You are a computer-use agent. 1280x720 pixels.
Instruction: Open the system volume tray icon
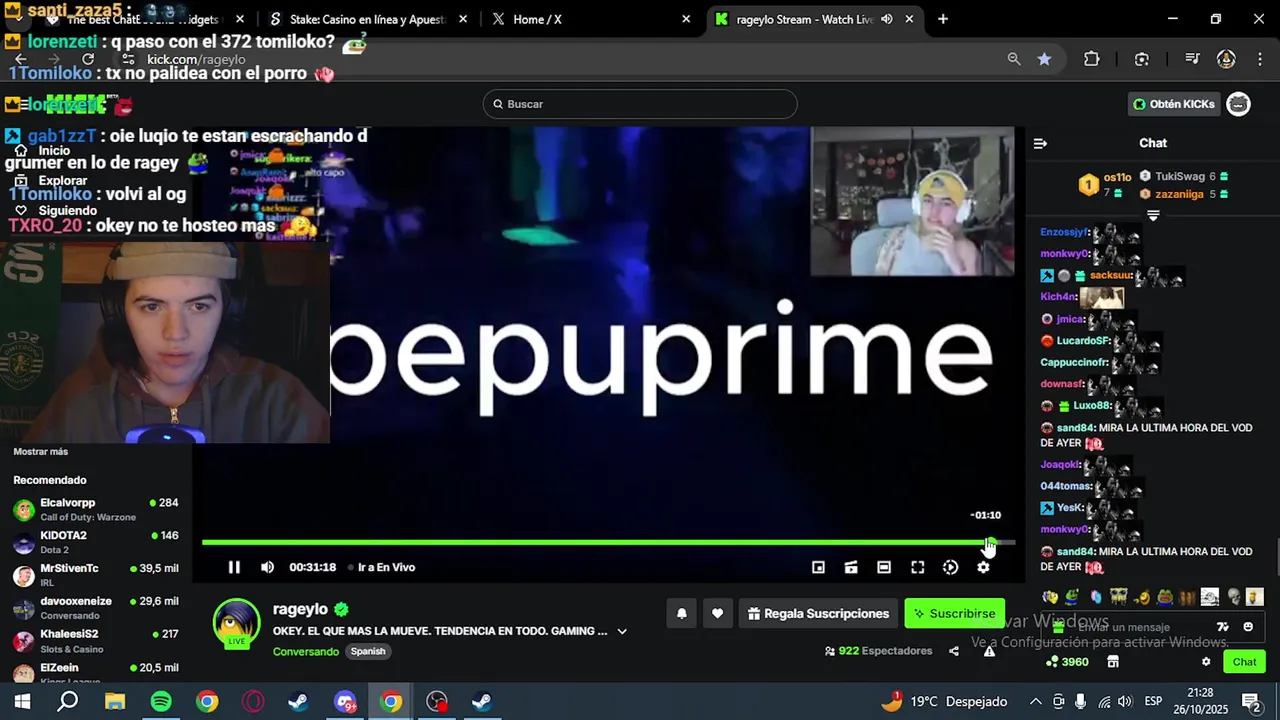(1125, 702)
